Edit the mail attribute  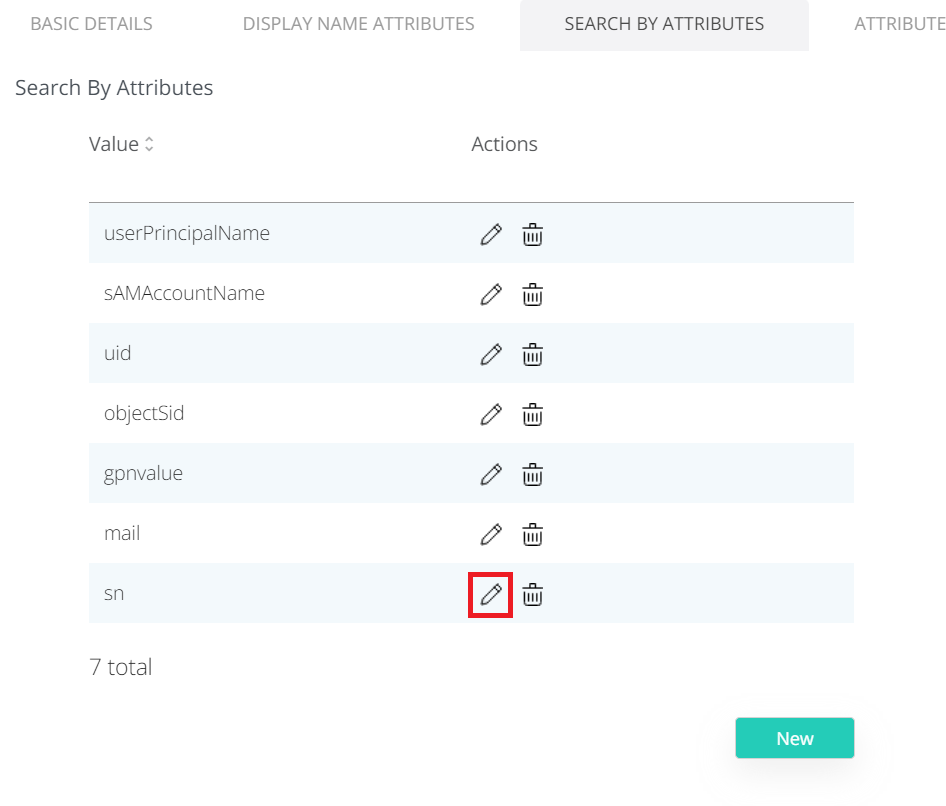point(490,535)
